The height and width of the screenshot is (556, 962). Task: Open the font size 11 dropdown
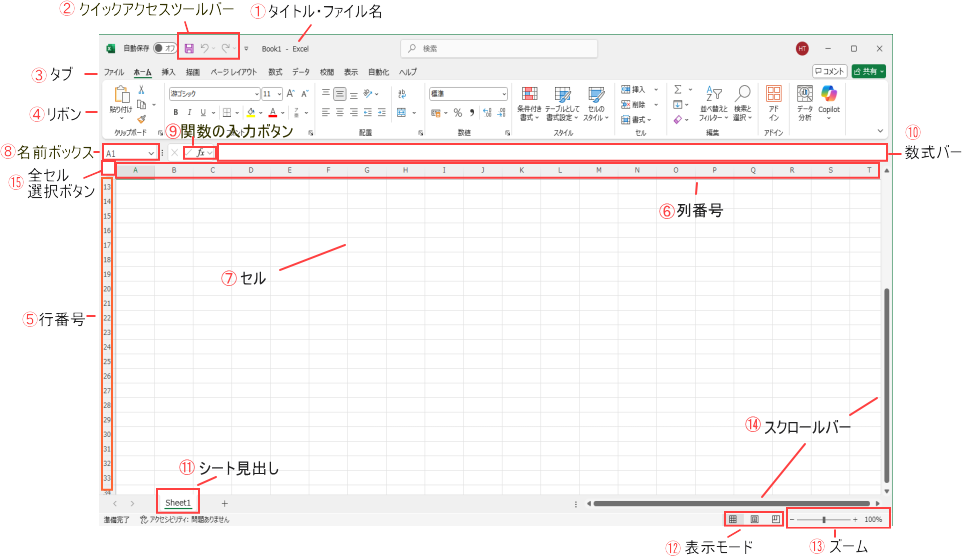[279, 94]
